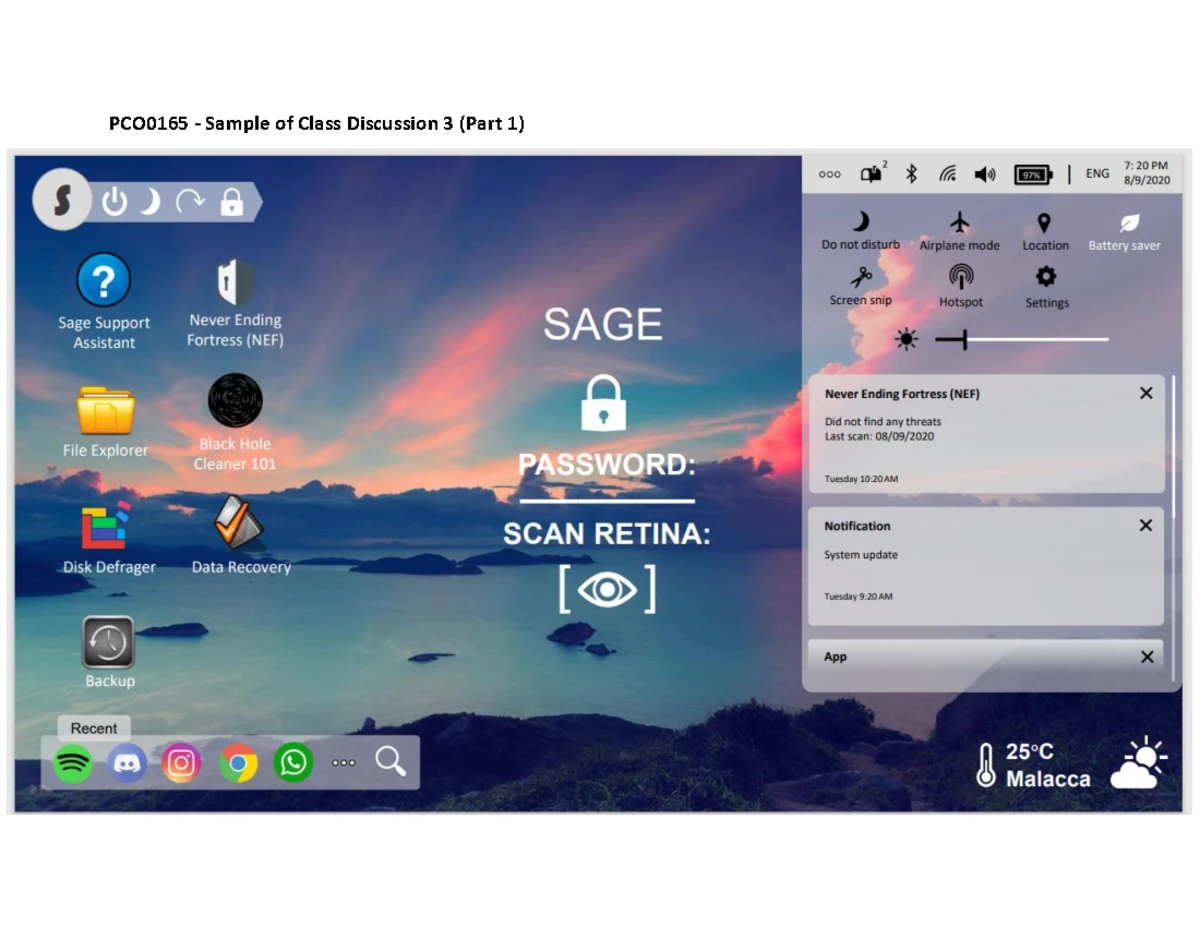Screen dimensions: 1200x927
Task: Start a Screen snip
Action: (x=860, y=286)
